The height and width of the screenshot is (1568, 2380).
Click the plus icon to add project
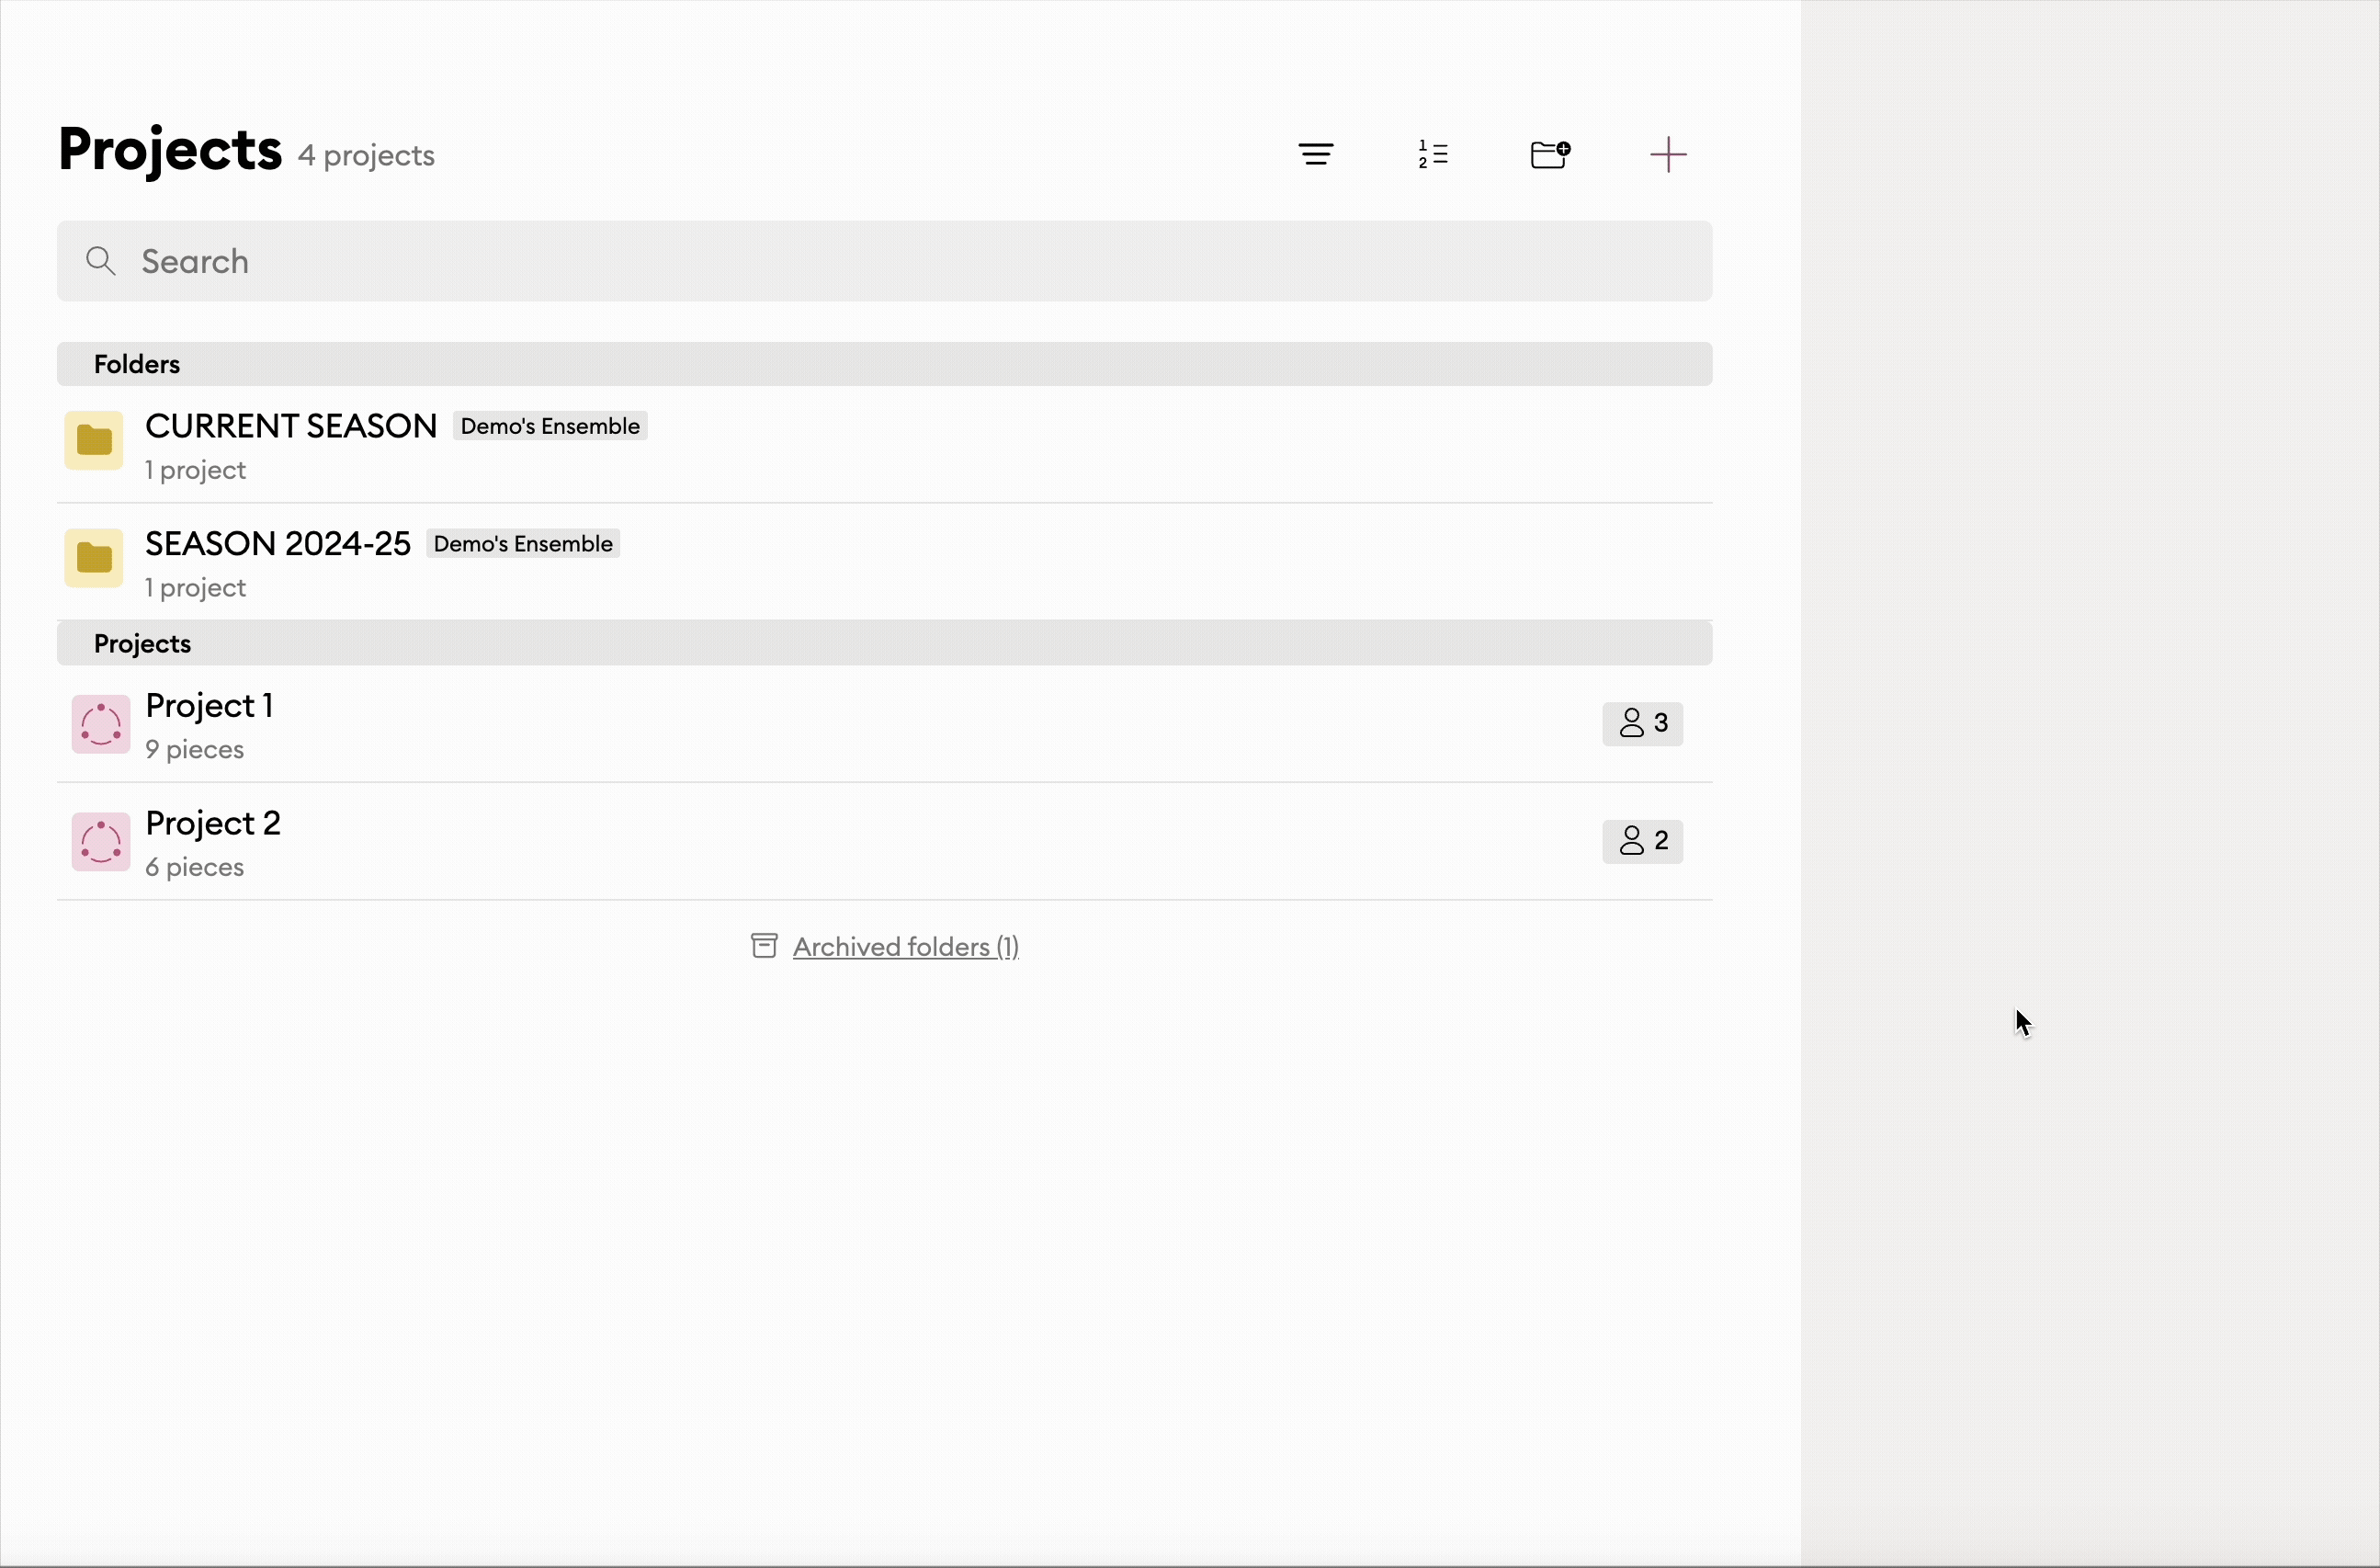tap(1667, 155)
